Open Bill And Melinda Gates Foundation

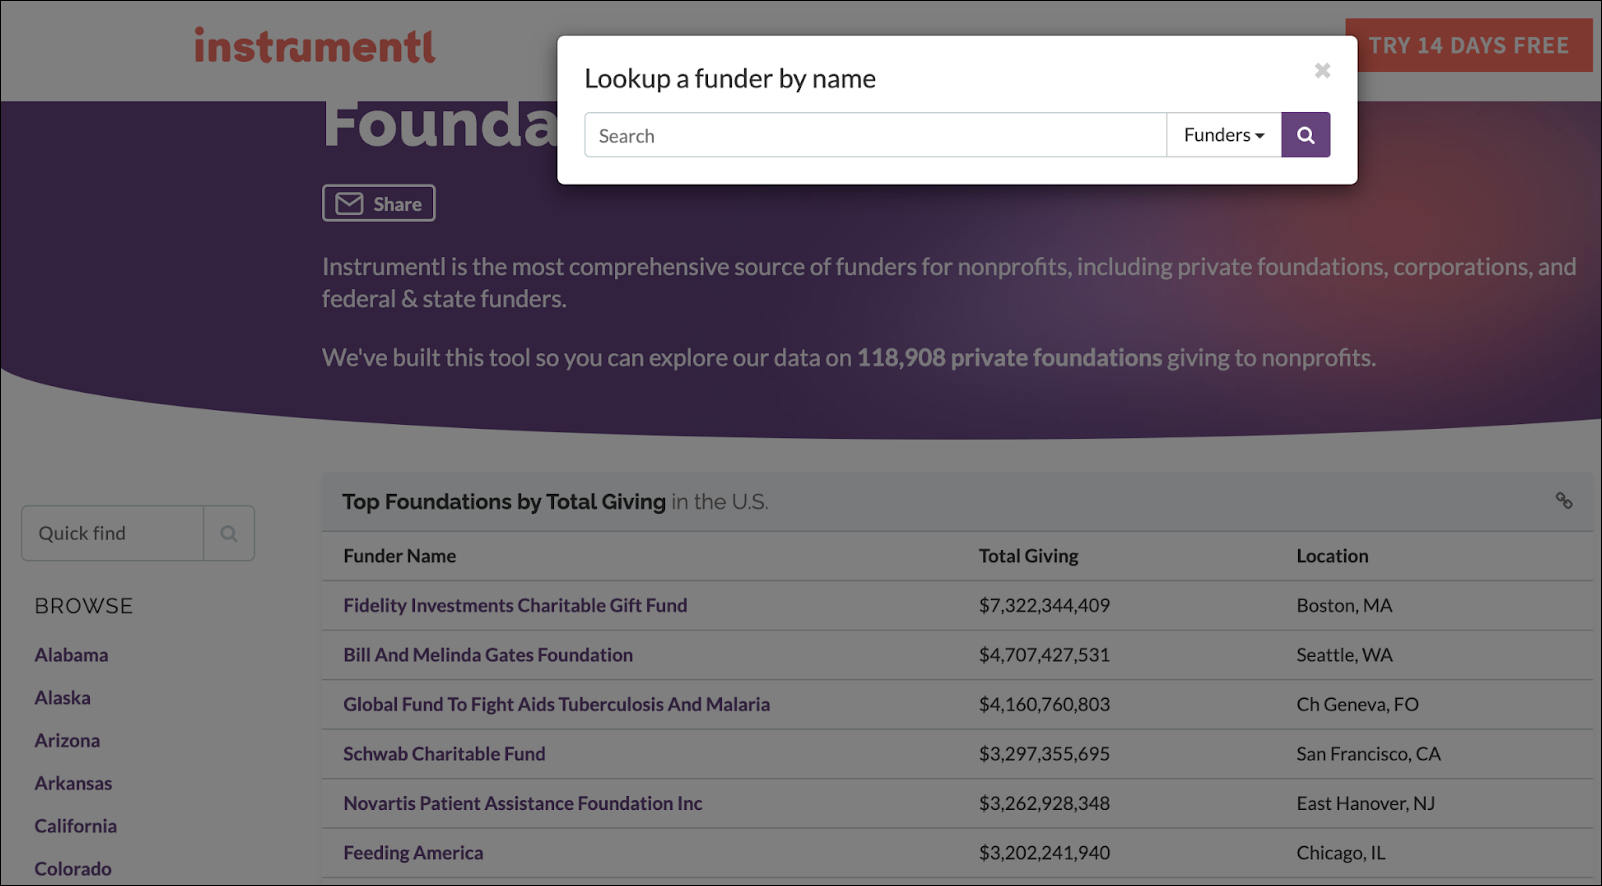pyautogui.click(x=488, y=655)
